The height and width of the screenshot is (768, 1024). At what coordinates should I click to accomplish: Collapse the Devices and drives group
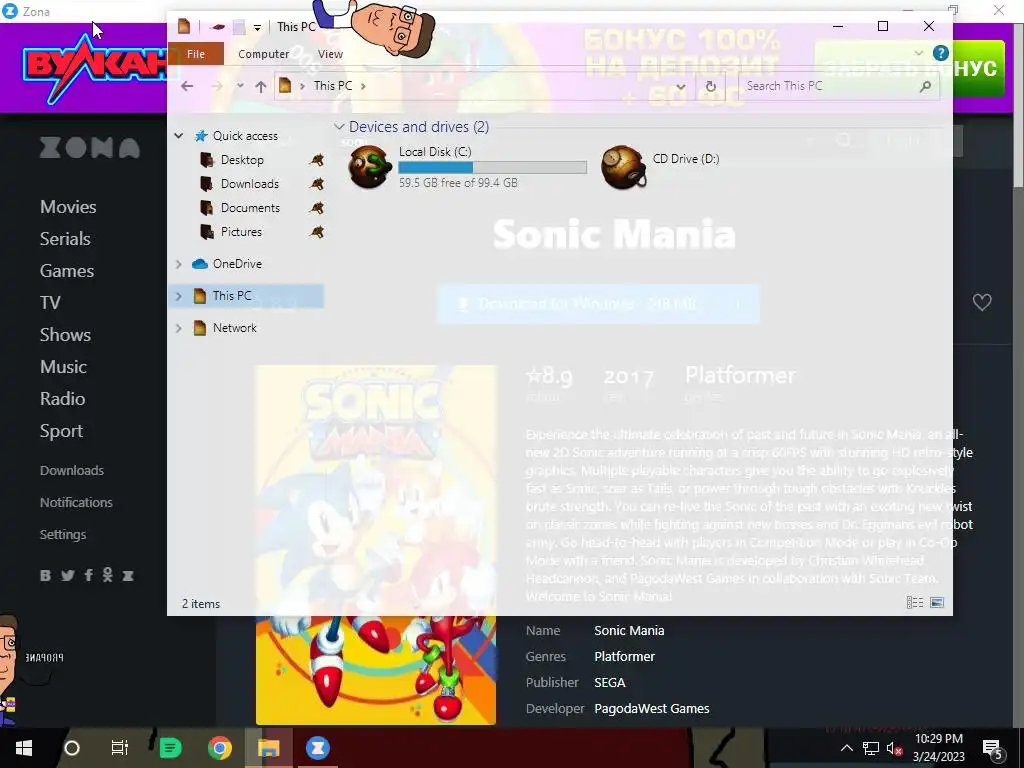[339, 127]
